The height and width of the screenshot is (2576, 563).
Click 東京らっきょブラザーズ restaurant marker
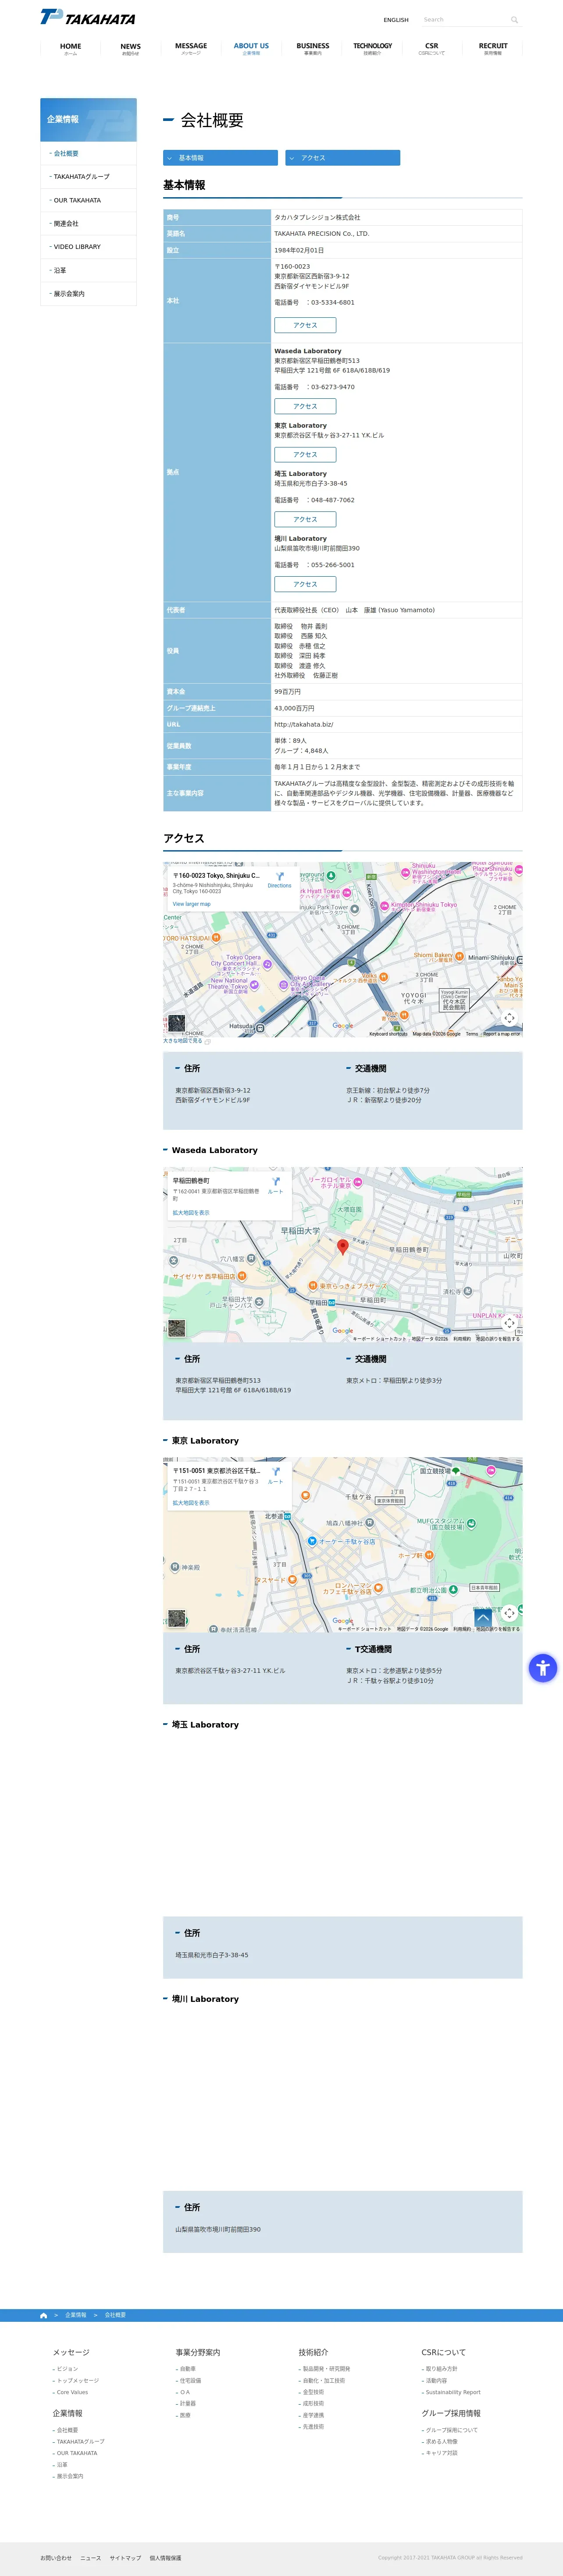coord(313,1286)
